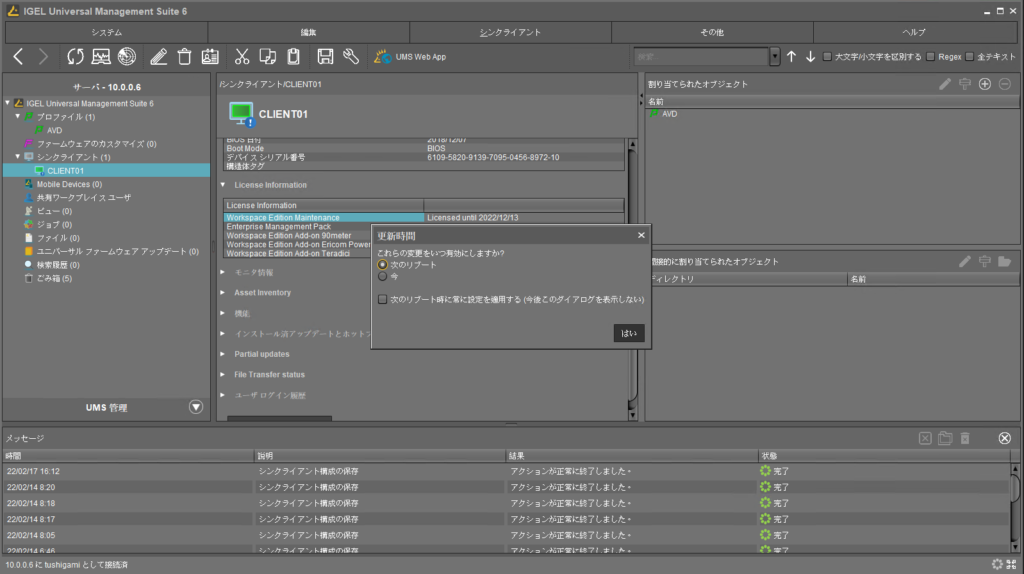The image size is (1024, 574).
Task: Open the システム menu
Action: tap(106, 32)
